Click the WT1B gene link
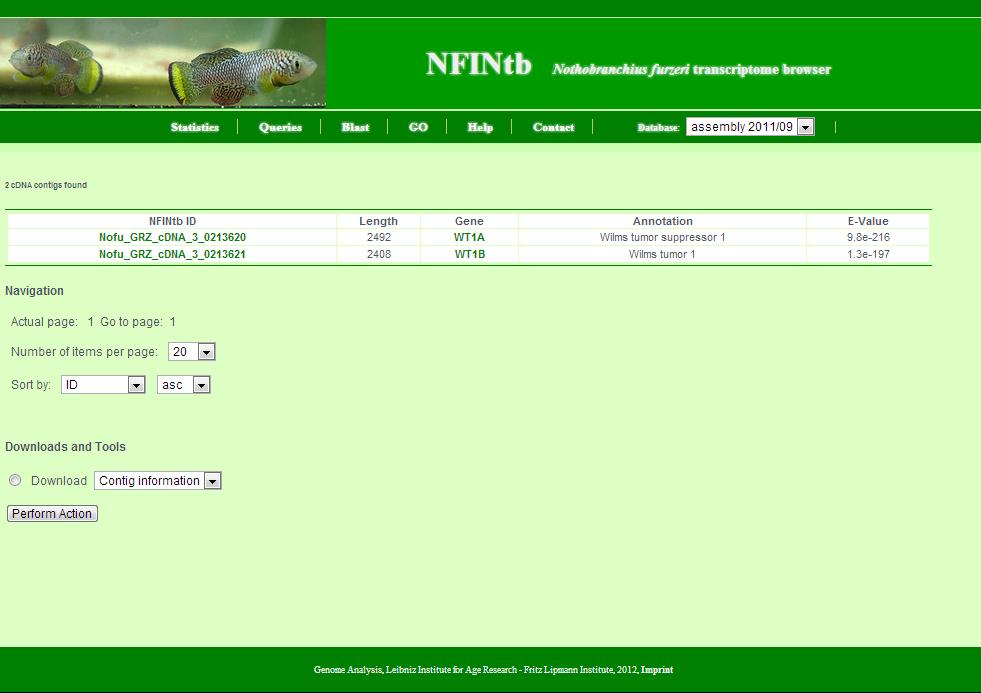This screenshot has width=981, height=694. coord(469,254)
